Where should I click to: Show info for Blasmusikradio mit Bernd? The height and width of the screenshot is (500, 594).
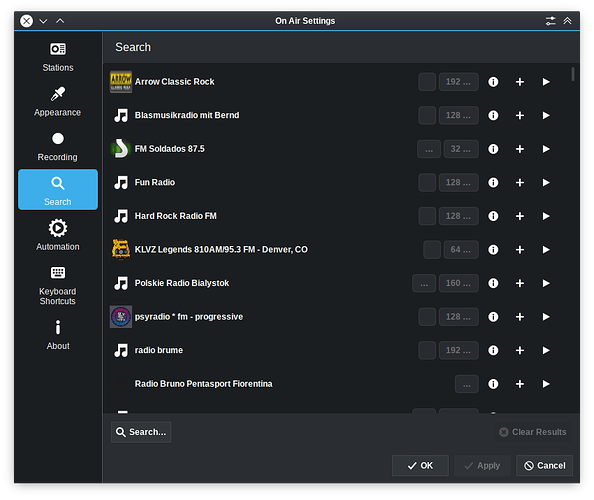pyautogui.click(x=493, y=116)
